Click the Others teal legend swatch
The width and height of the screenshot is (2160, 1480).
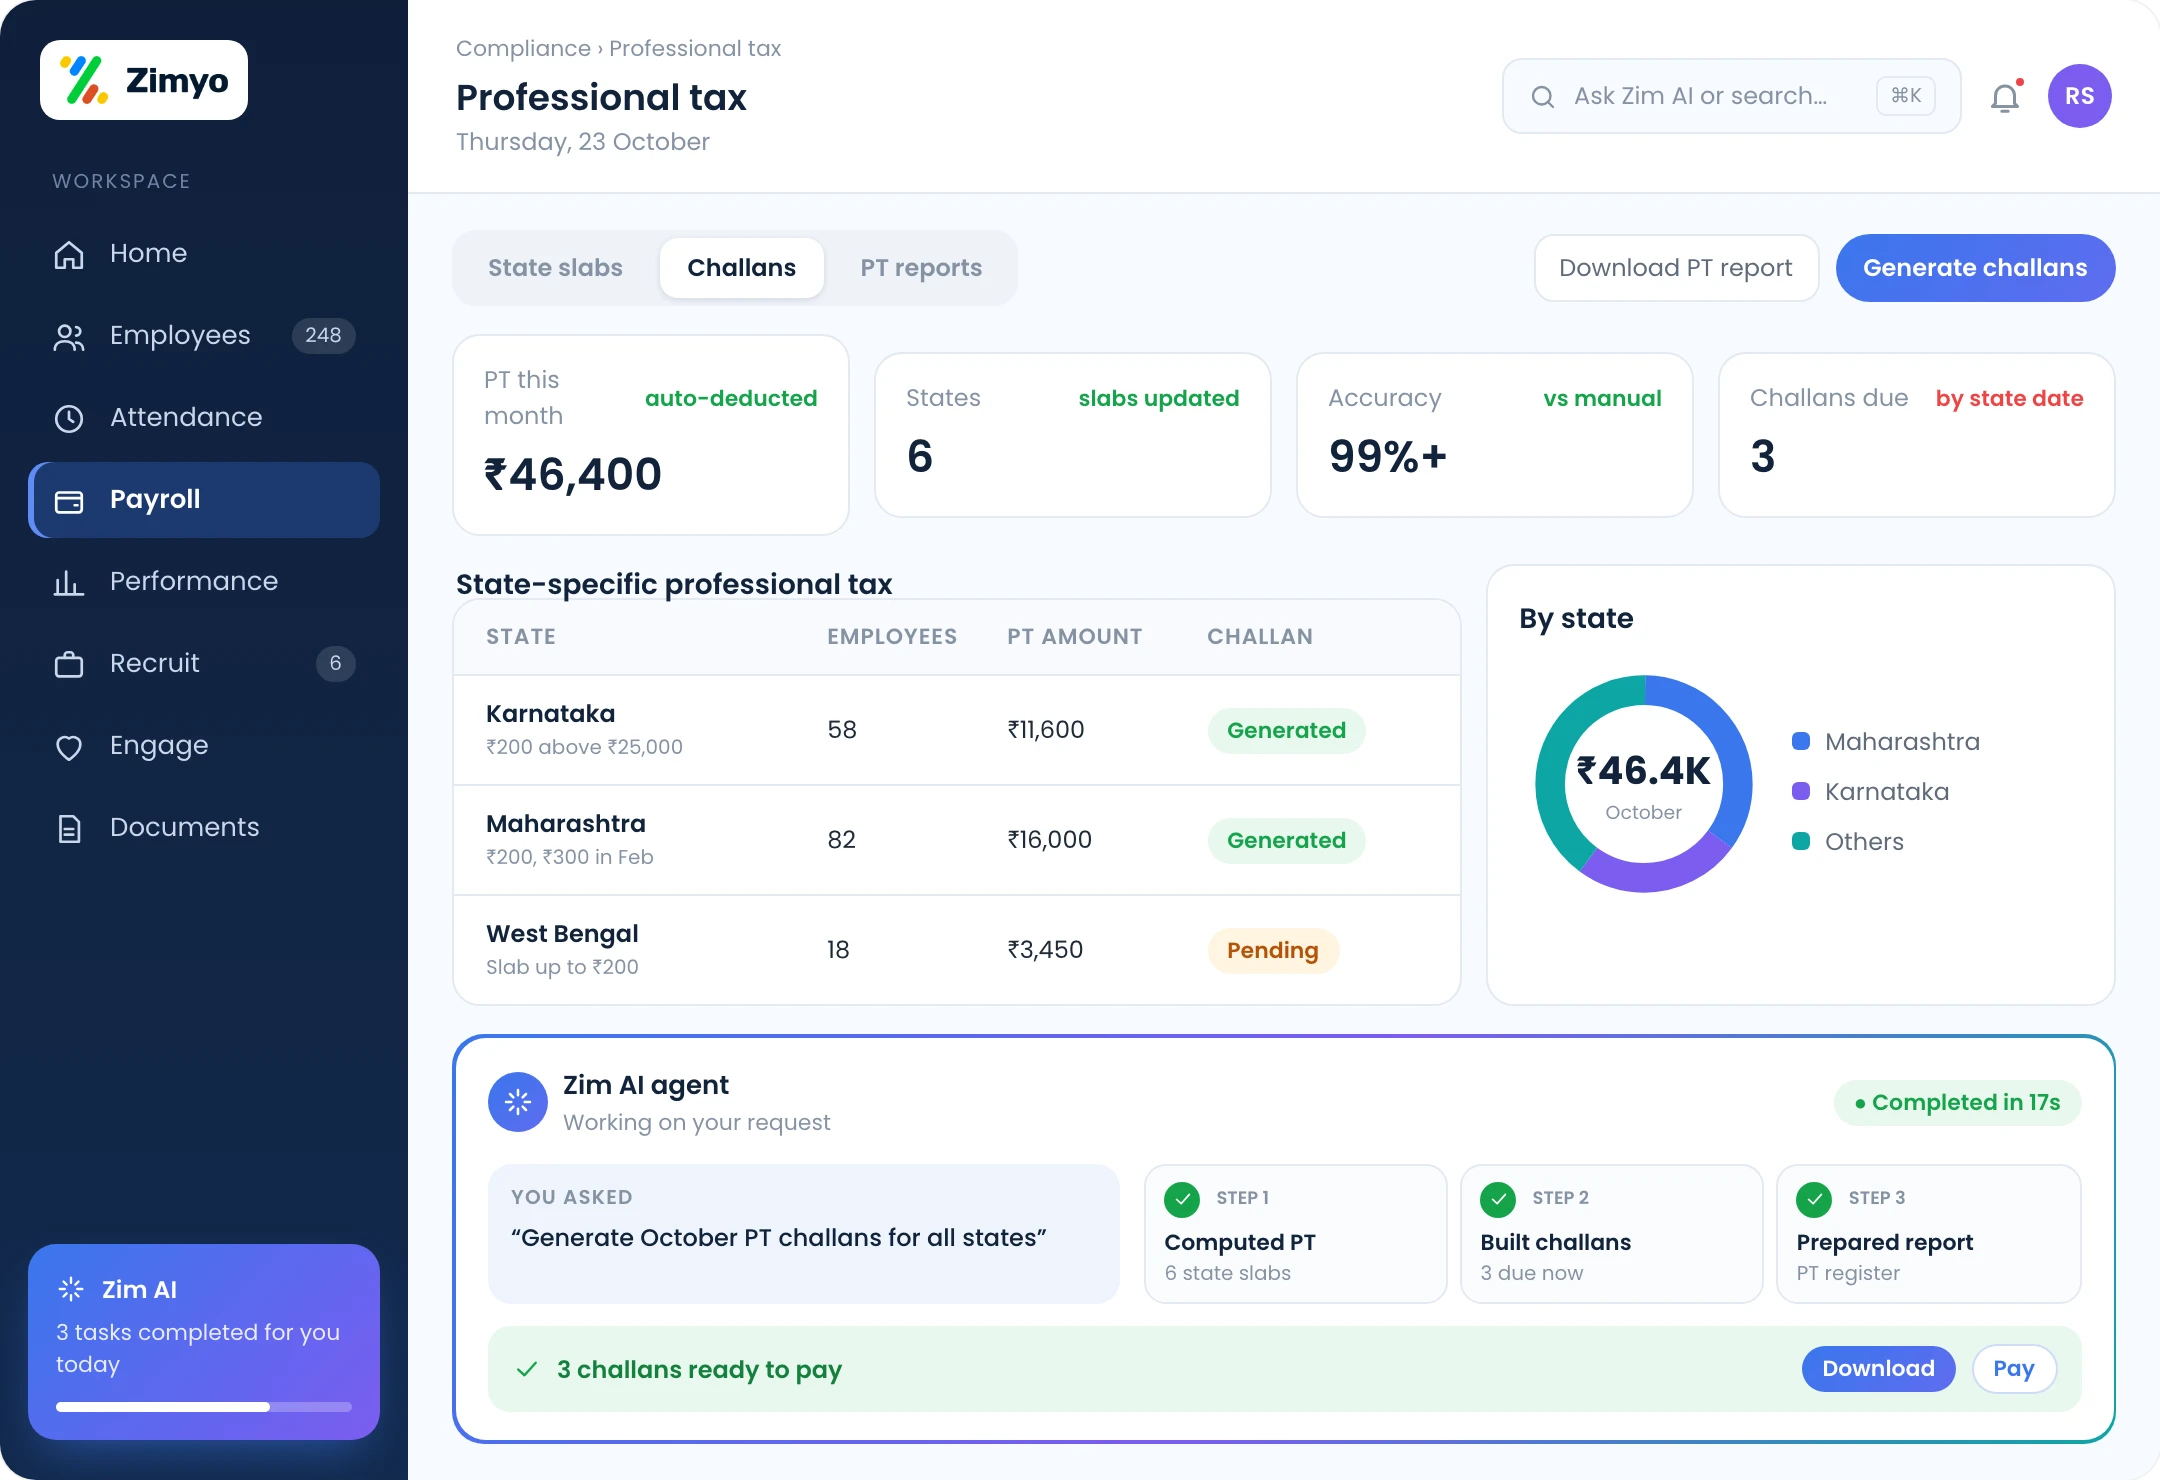point(1801,841)
